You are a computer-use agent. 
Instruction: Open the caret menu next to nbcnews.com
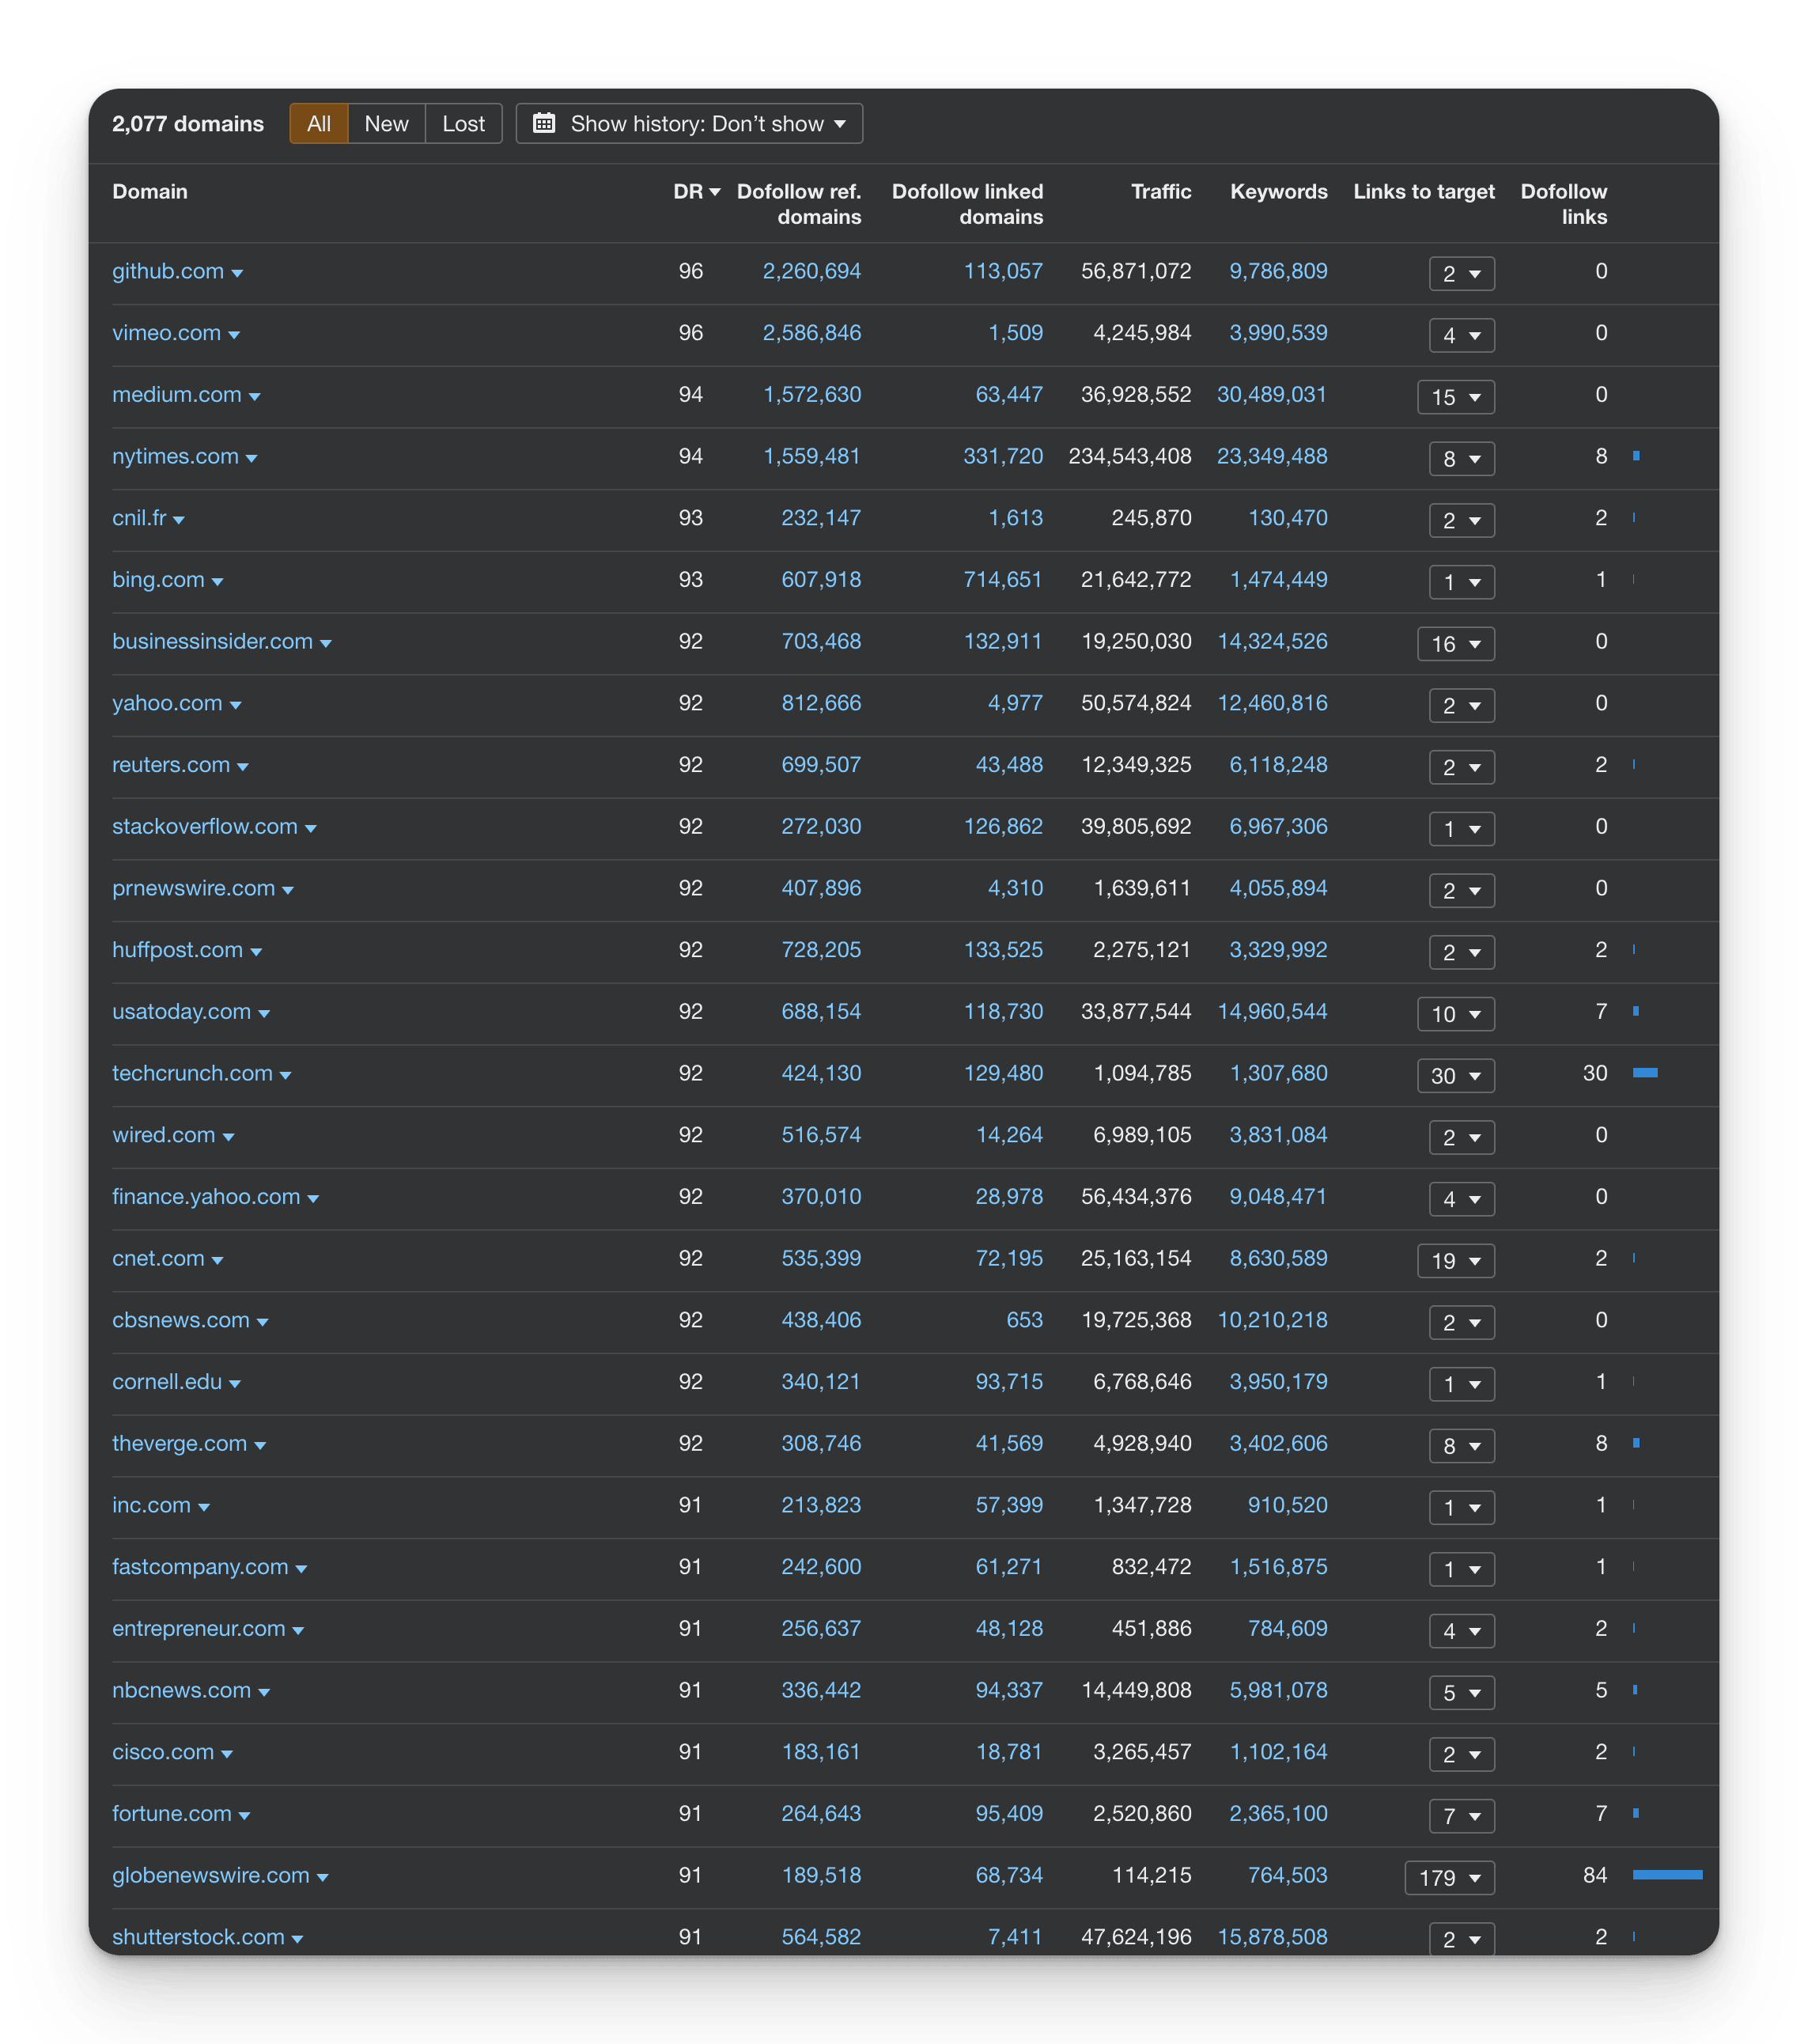coord(264,1692)
